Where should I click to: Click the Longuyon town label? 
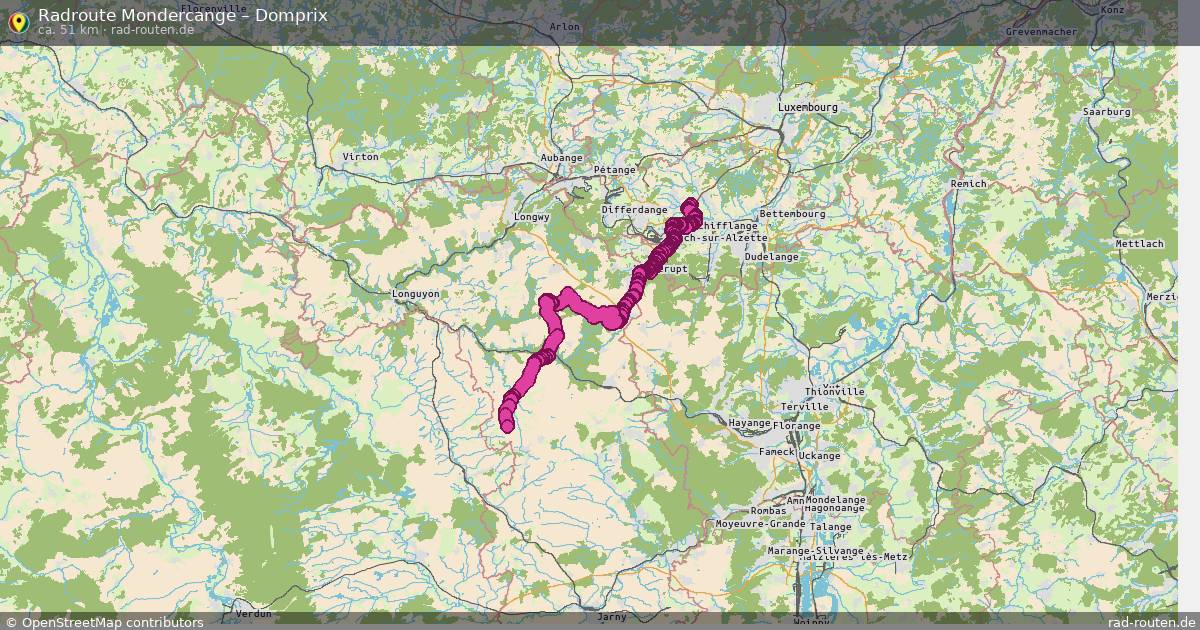tap(415, 293)
